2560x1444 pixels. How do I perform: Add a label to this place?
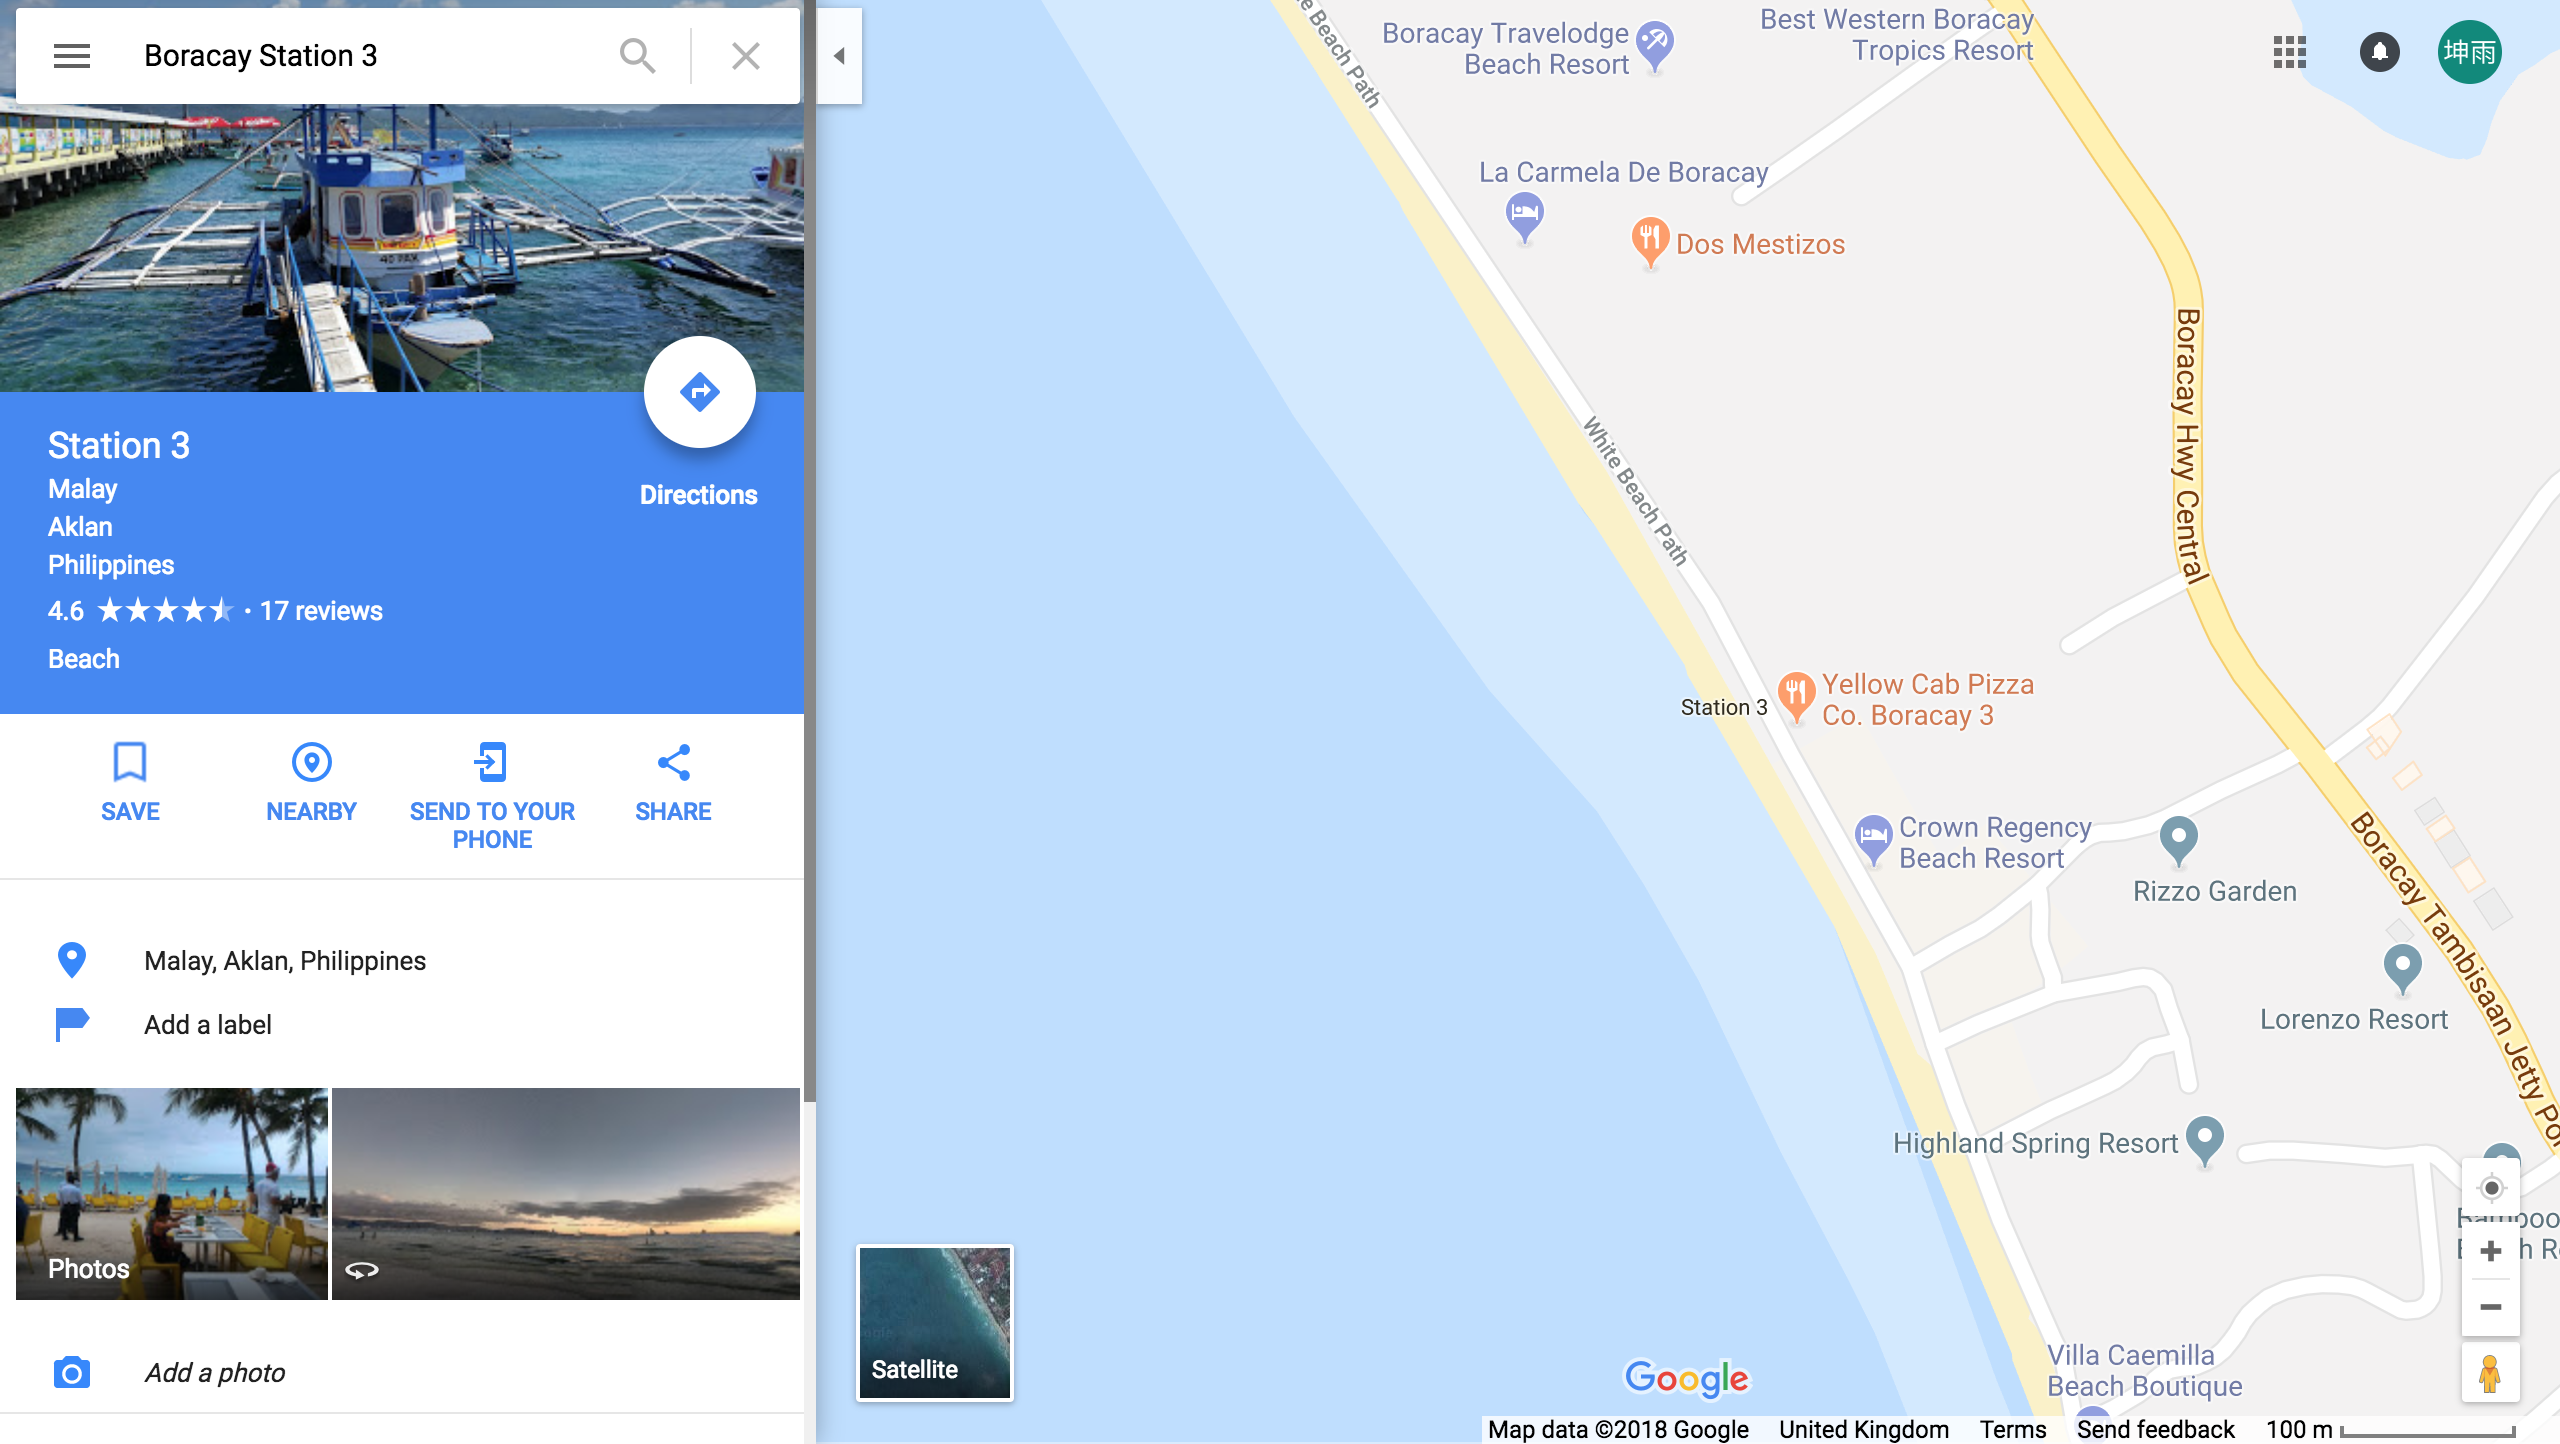tap(208, 1025)
